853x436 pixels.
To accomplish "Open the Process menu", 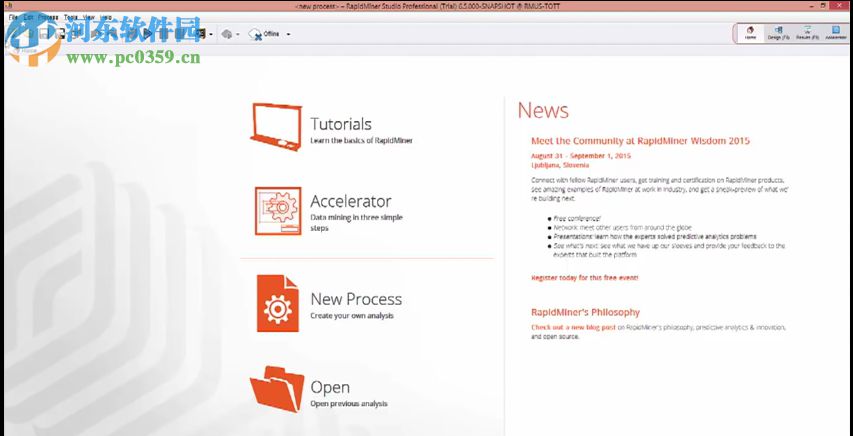I will [x=48, y=17].
